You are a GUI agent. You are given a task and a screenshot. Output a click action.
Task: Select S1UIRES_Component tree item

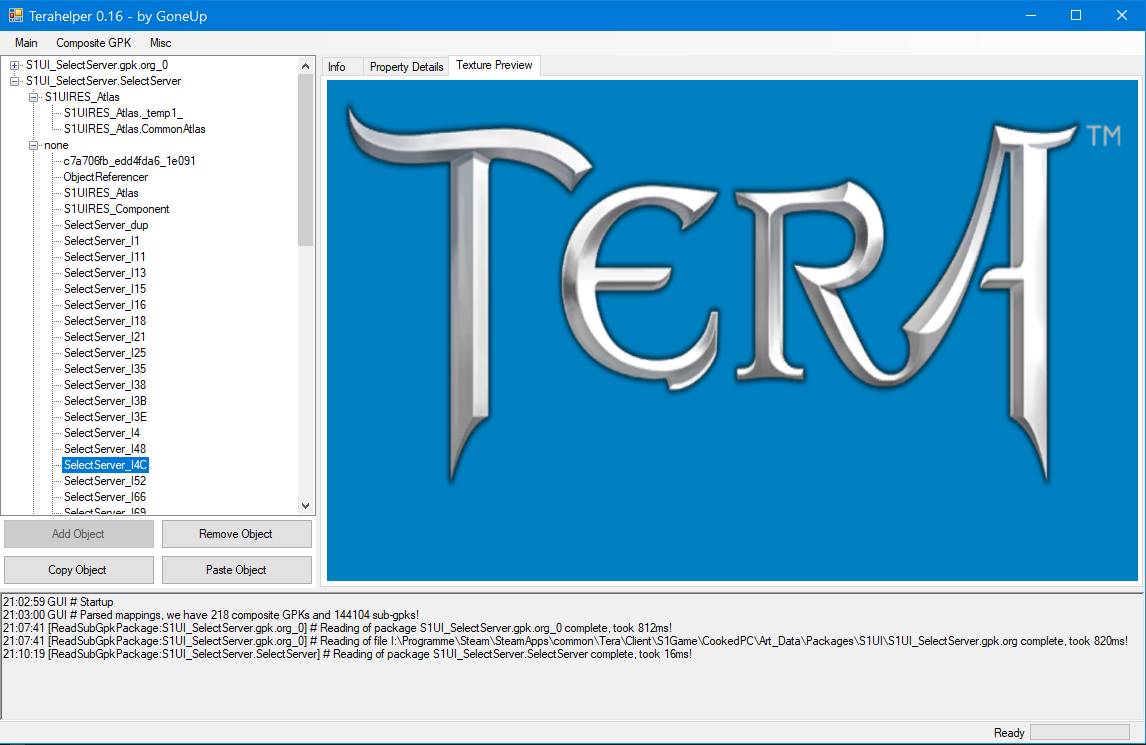click(x=117, y=209)
